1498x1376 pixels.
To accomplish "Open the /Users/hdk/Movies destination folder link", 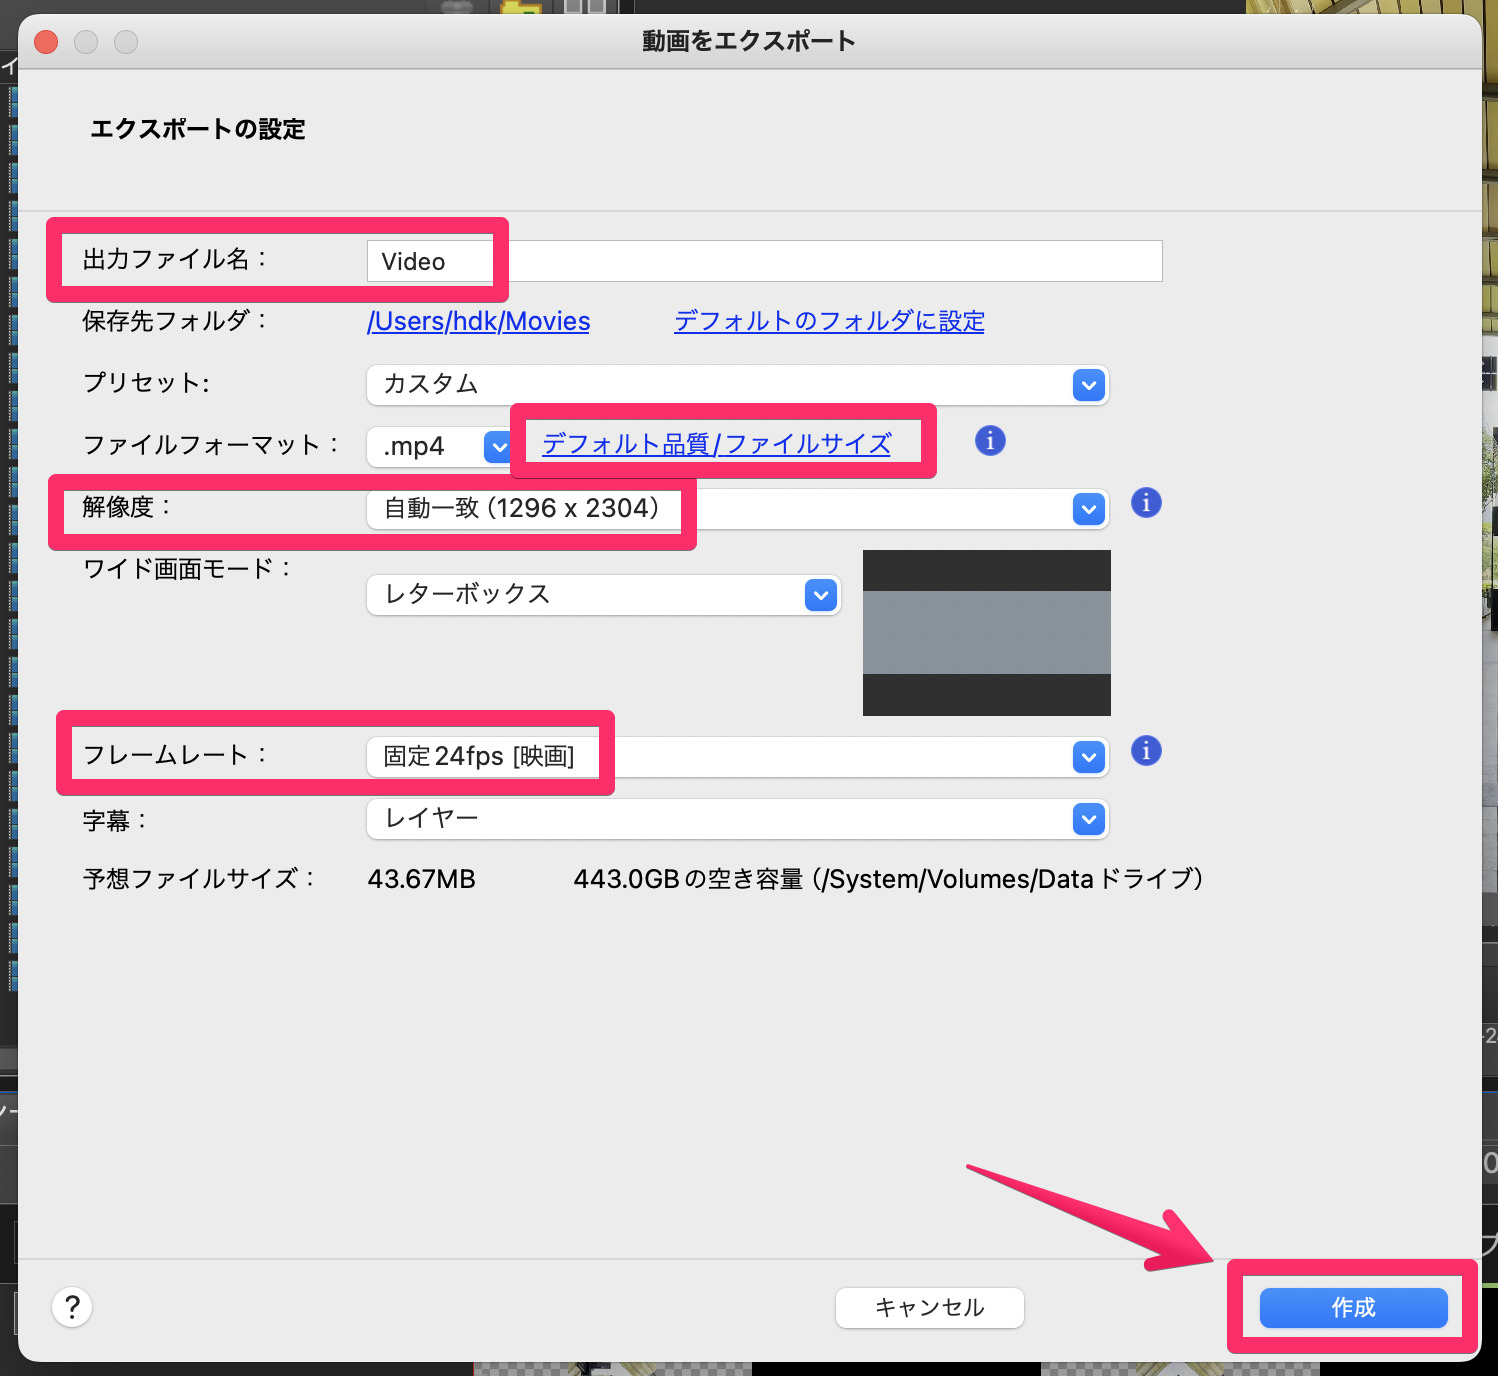I will [478, 321].
